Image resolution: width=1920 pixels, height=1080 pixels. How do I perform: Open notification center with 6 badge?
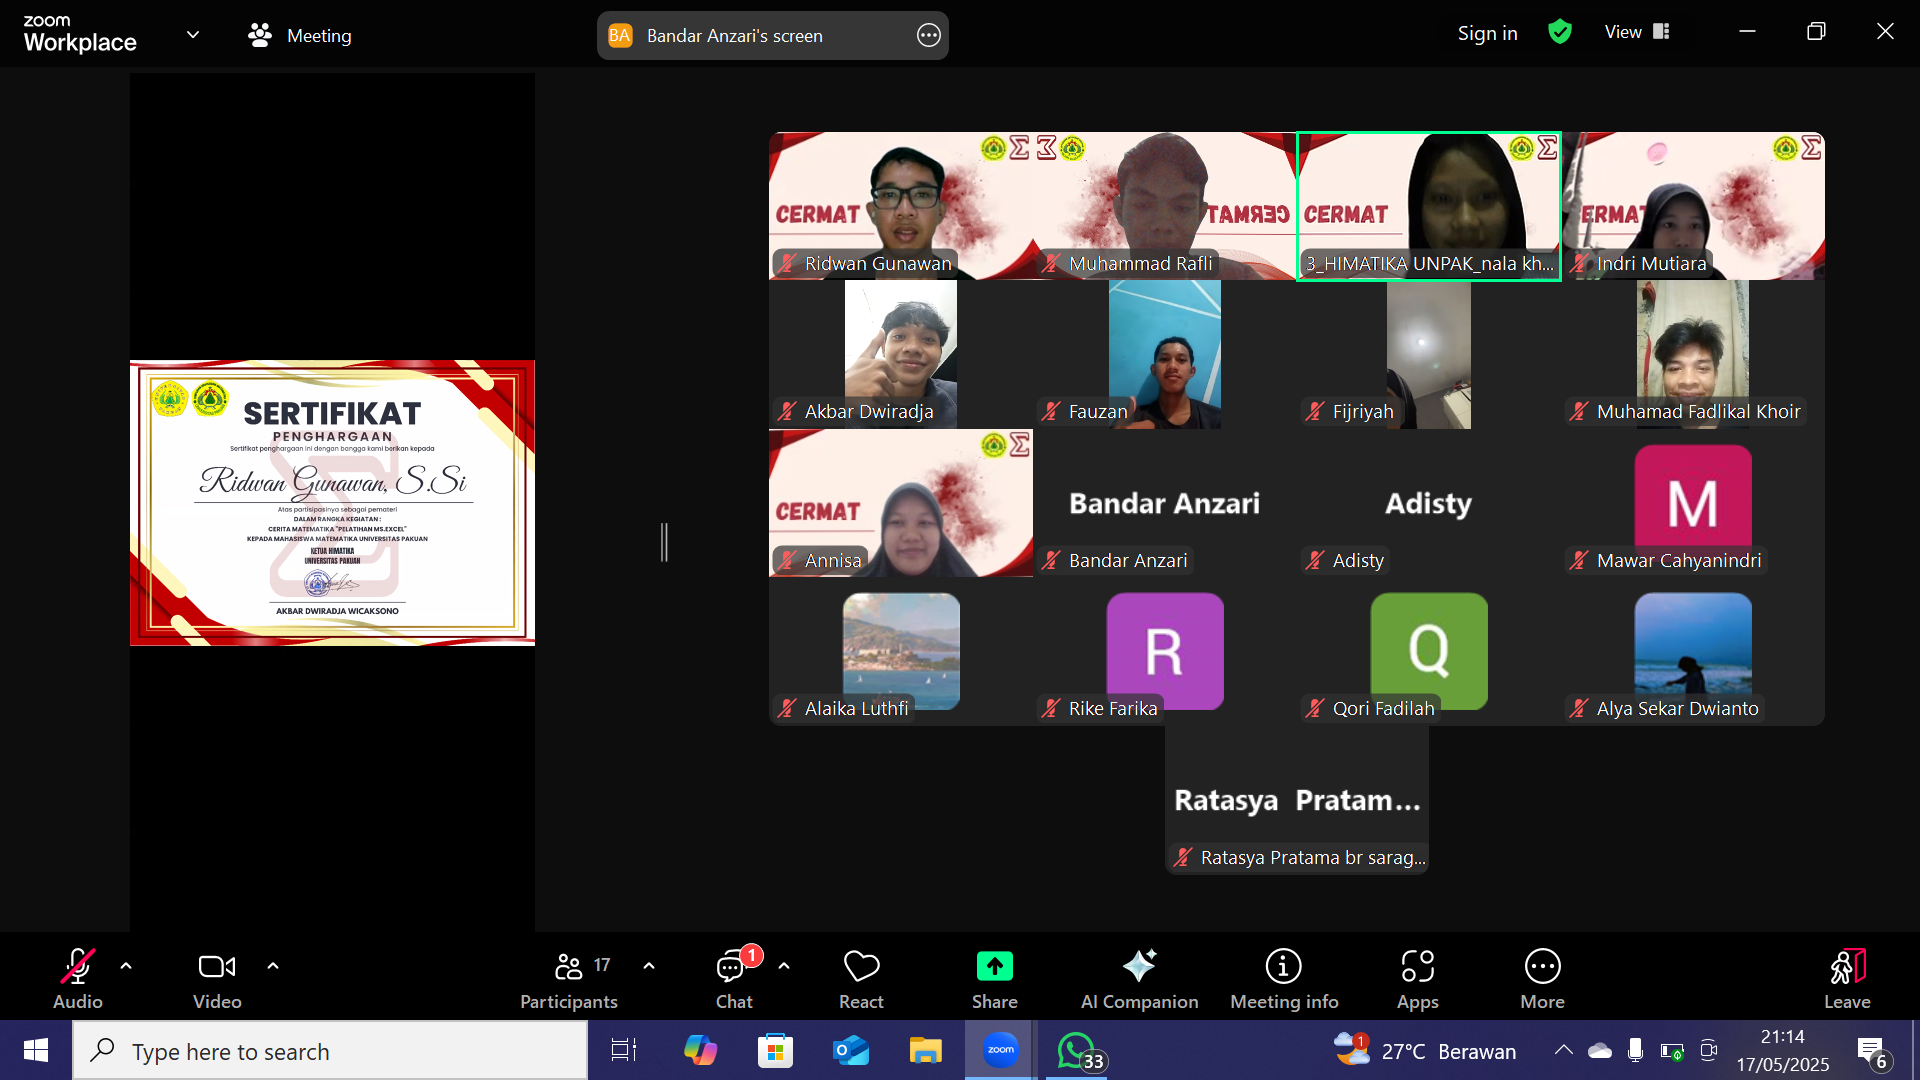(1873, 1051)
